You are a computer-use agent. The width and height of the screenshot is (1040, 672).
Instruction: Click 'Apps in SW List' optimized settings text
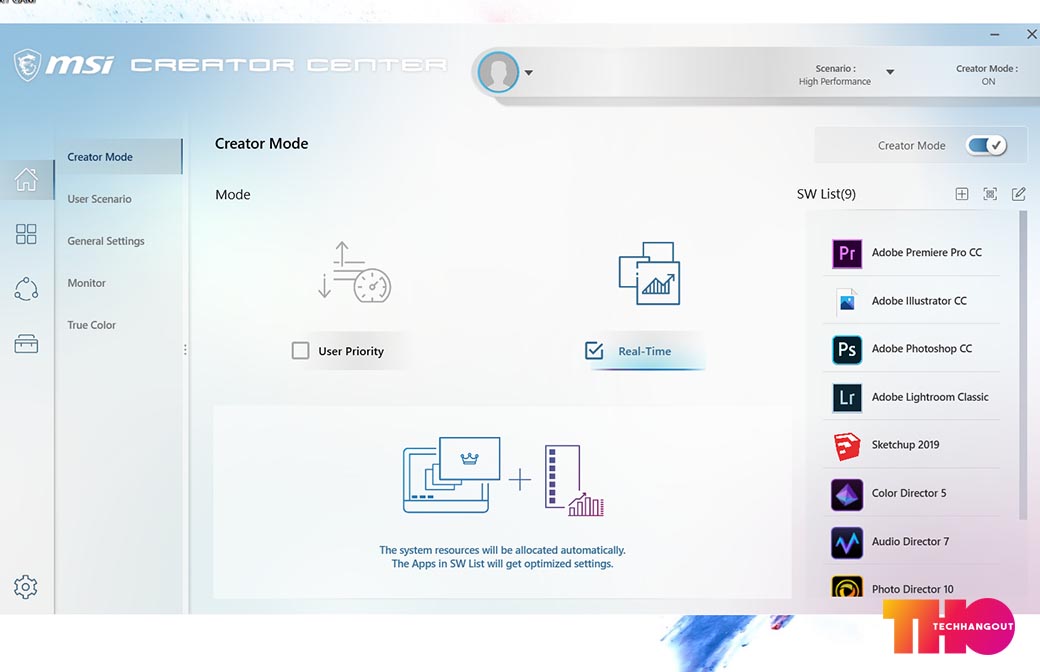pyautogui.click(x=502, y=563)
